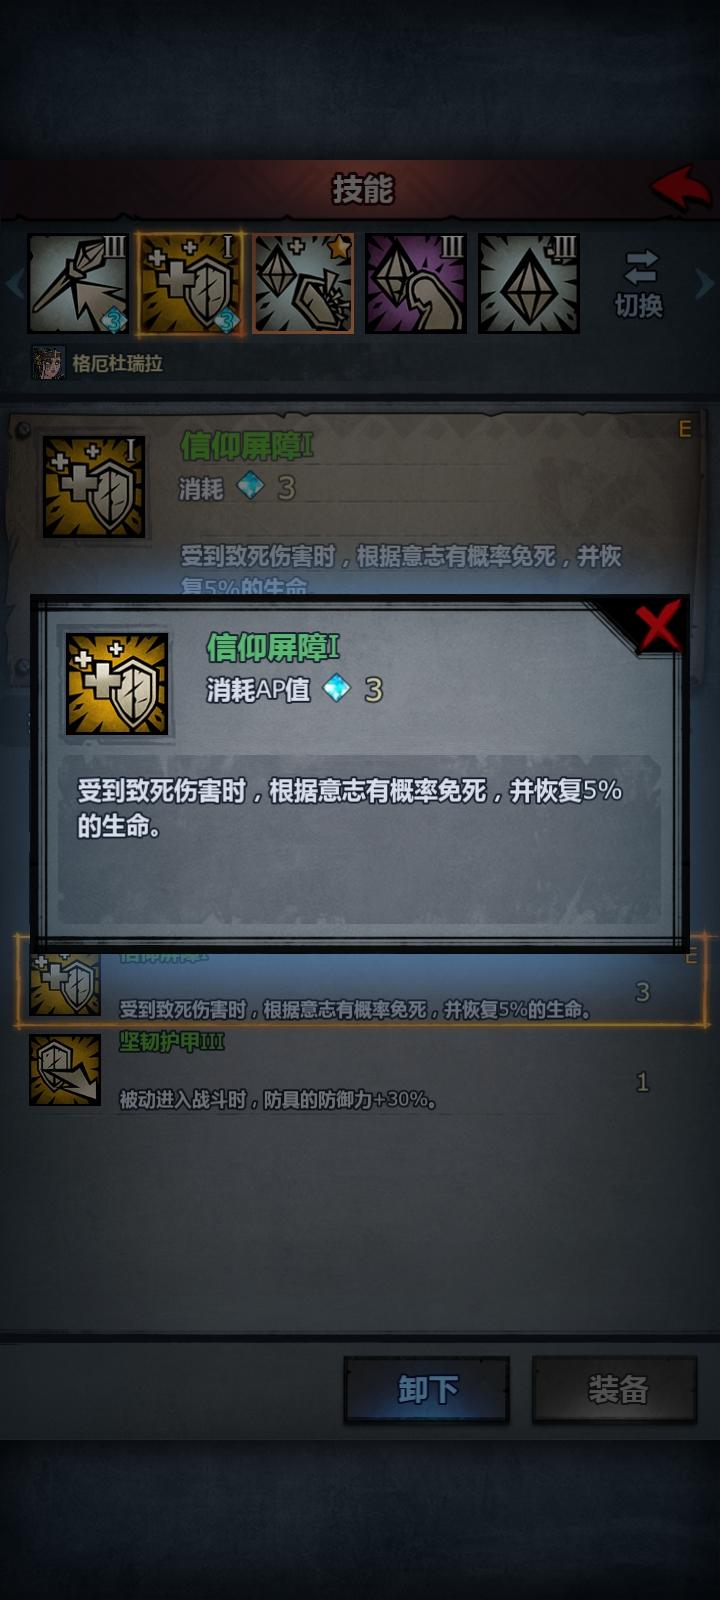Tap the background 信仰屏障I detail card icon
This screenshot has width=720, height=1600.
[94, 487]
